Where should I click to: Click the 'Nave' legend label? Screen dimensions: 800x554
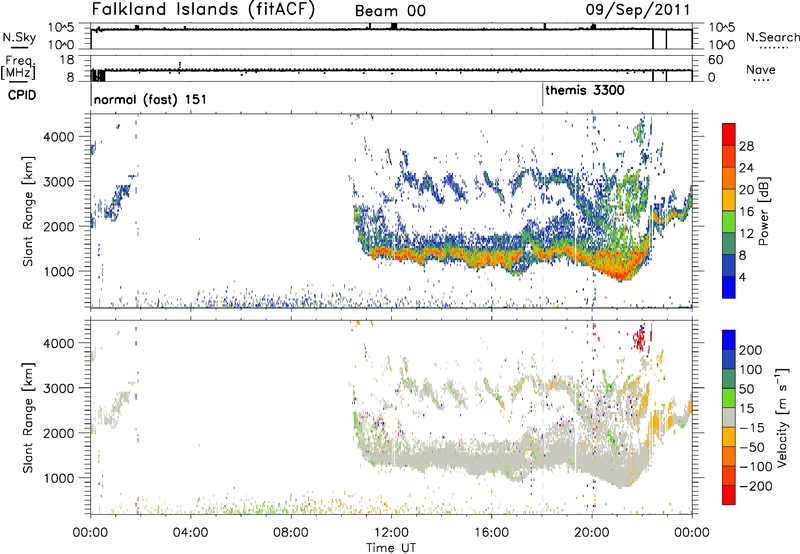tap(761, 69)
